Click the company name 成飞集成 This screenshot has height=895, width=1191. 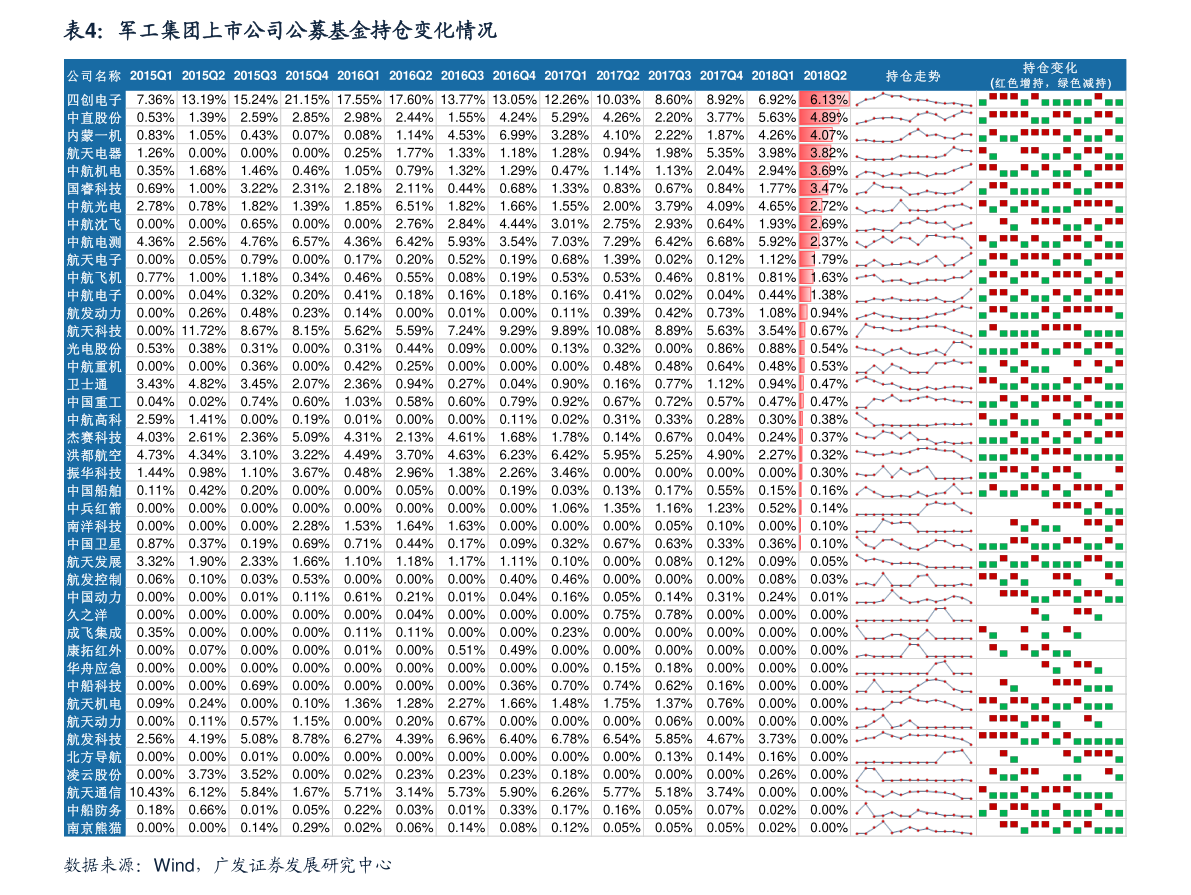(x=93, y=633)
